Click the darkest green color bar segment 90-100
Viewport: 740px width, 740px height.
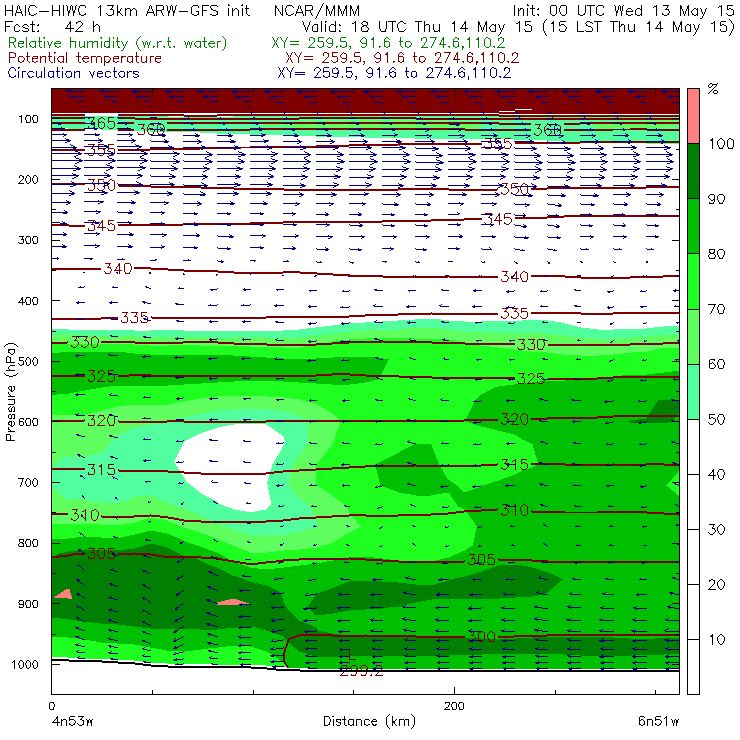pyautogui.click(x=693, y=171)
